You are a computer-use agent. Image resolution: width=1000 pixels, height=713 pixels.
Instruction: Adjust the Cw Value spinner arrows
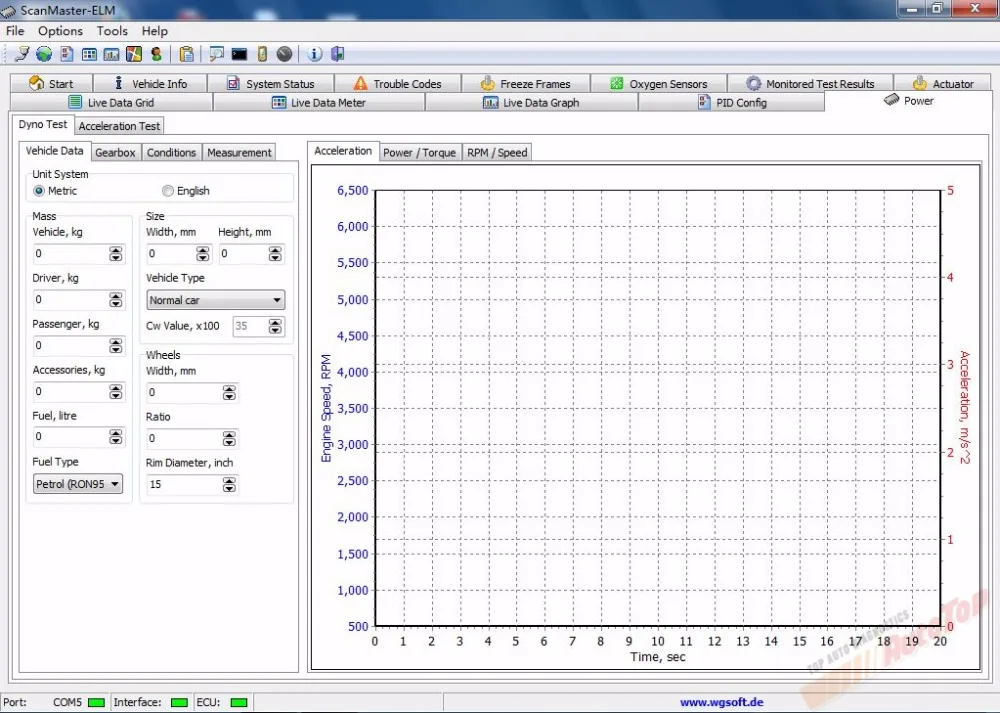click(275, 326)
